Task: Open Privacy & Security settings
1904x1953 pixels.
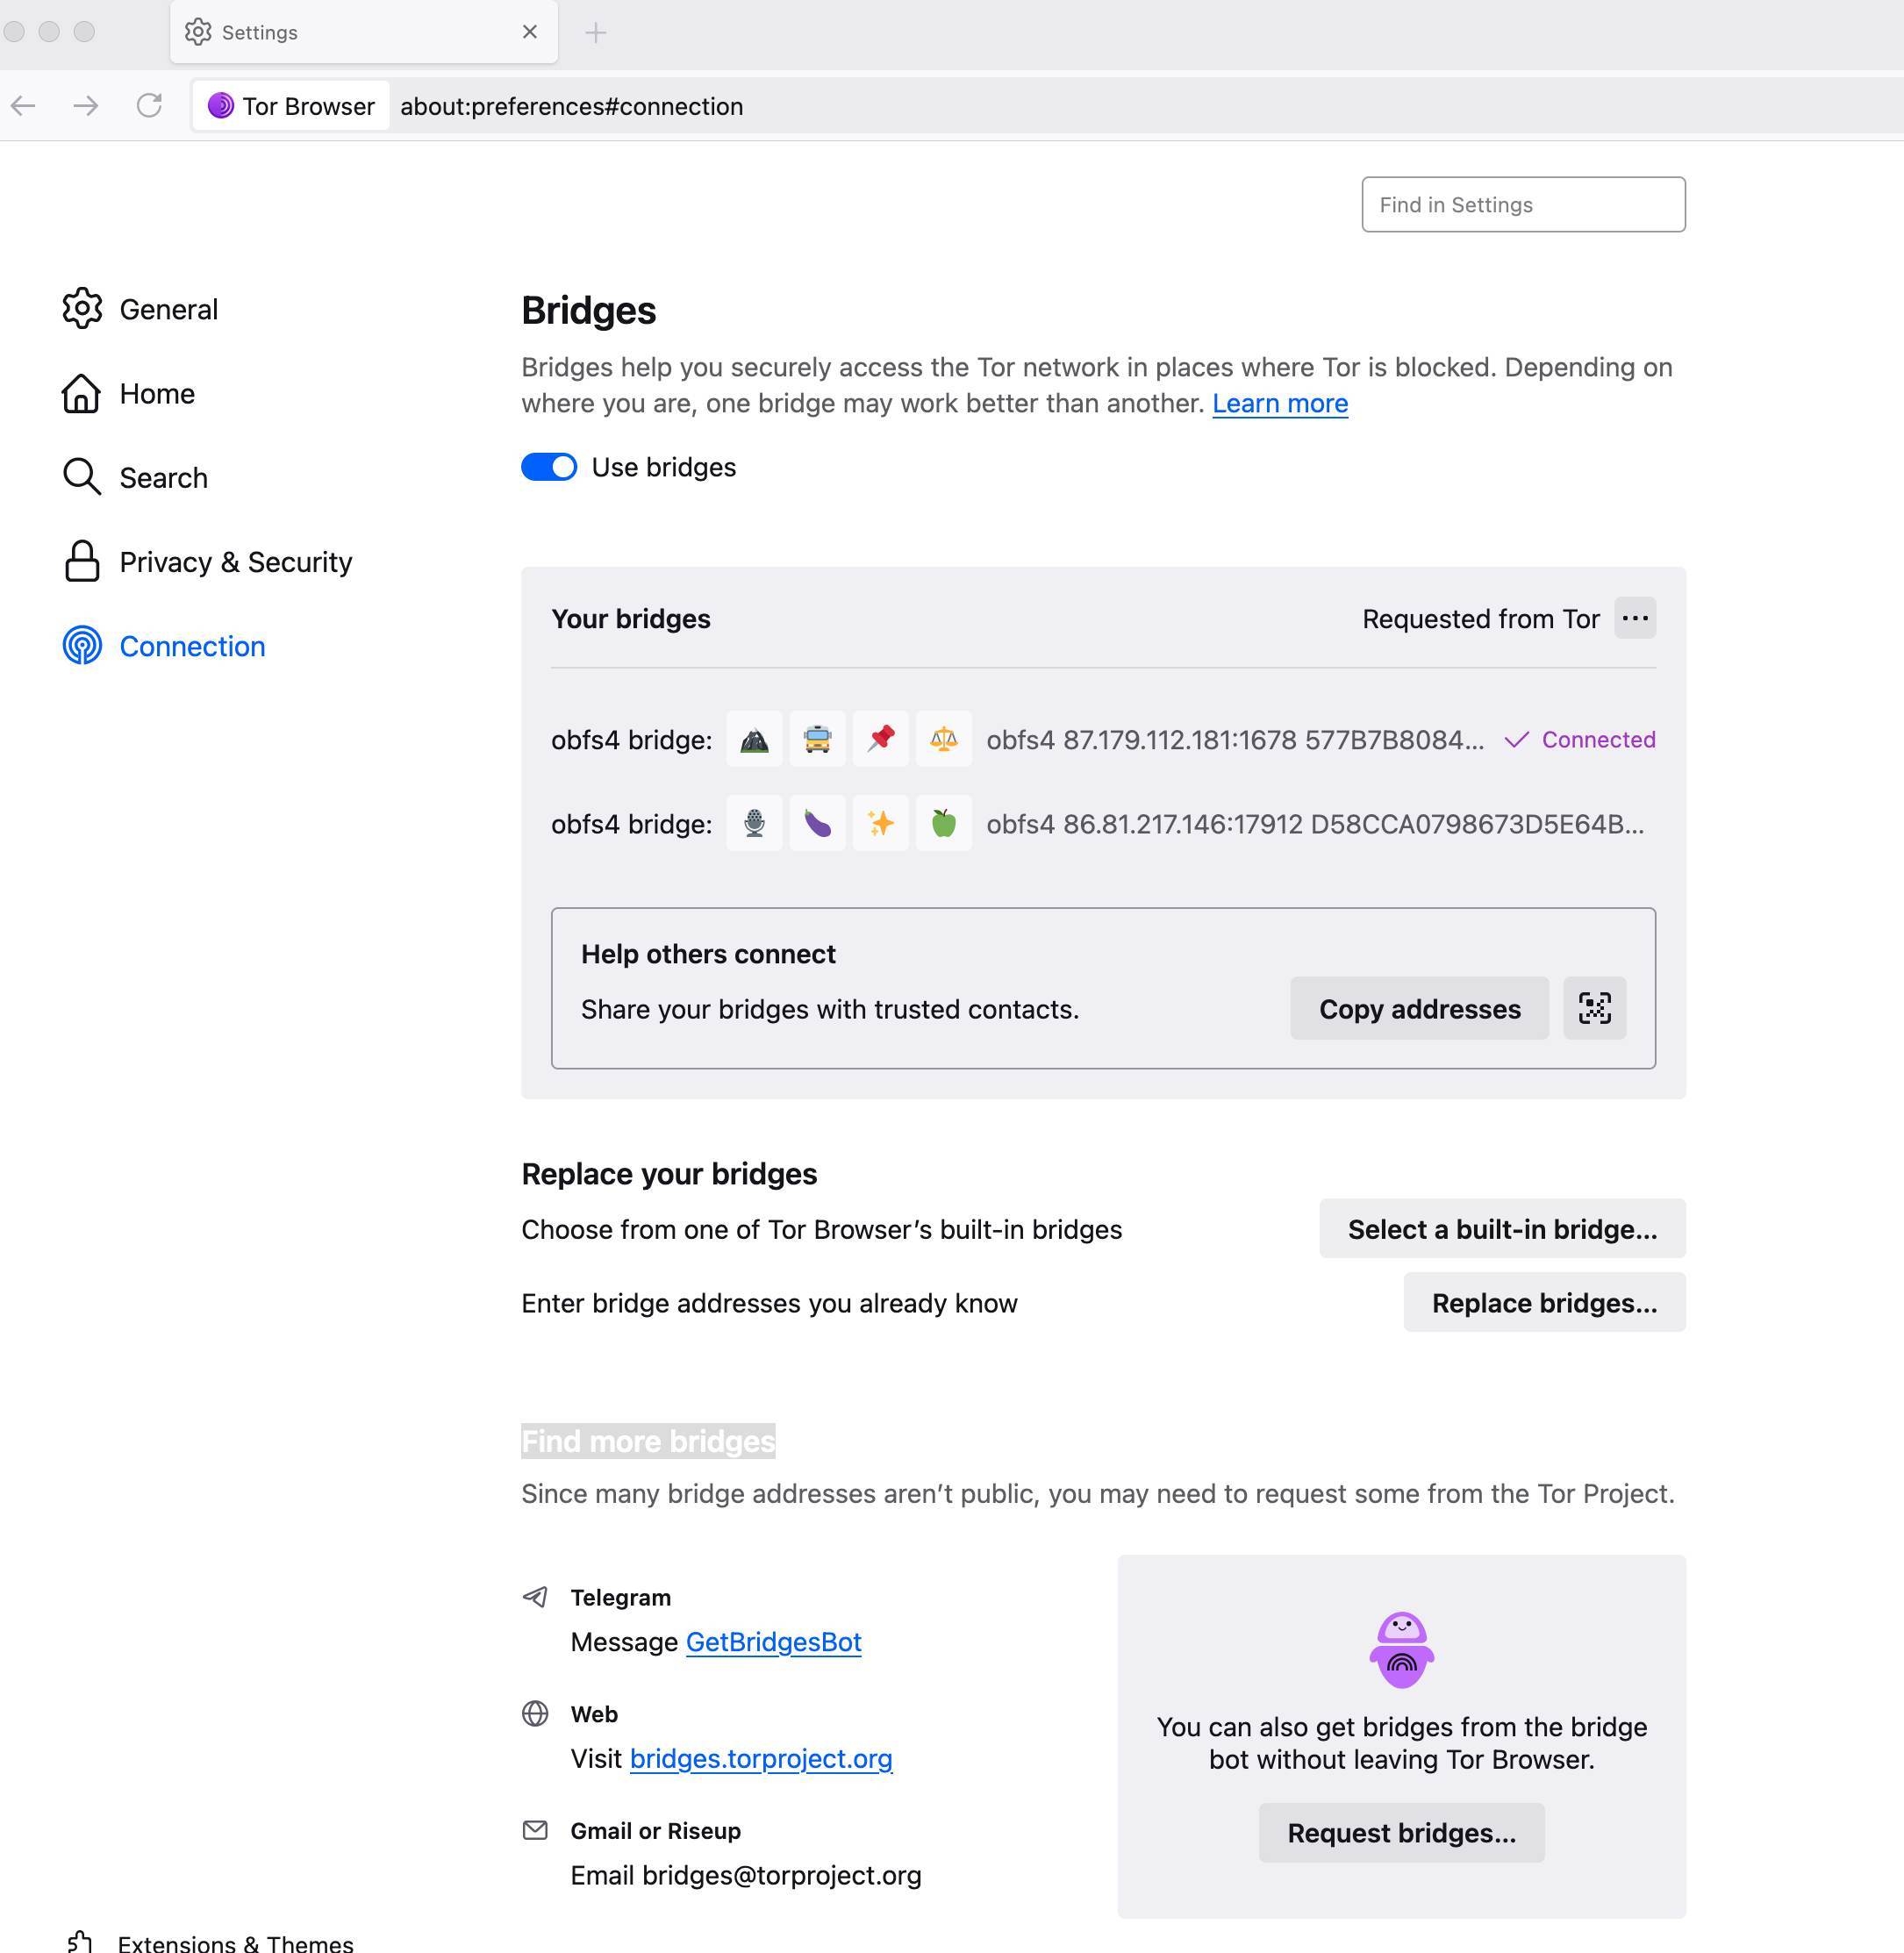Action: (x=235, y=562)
